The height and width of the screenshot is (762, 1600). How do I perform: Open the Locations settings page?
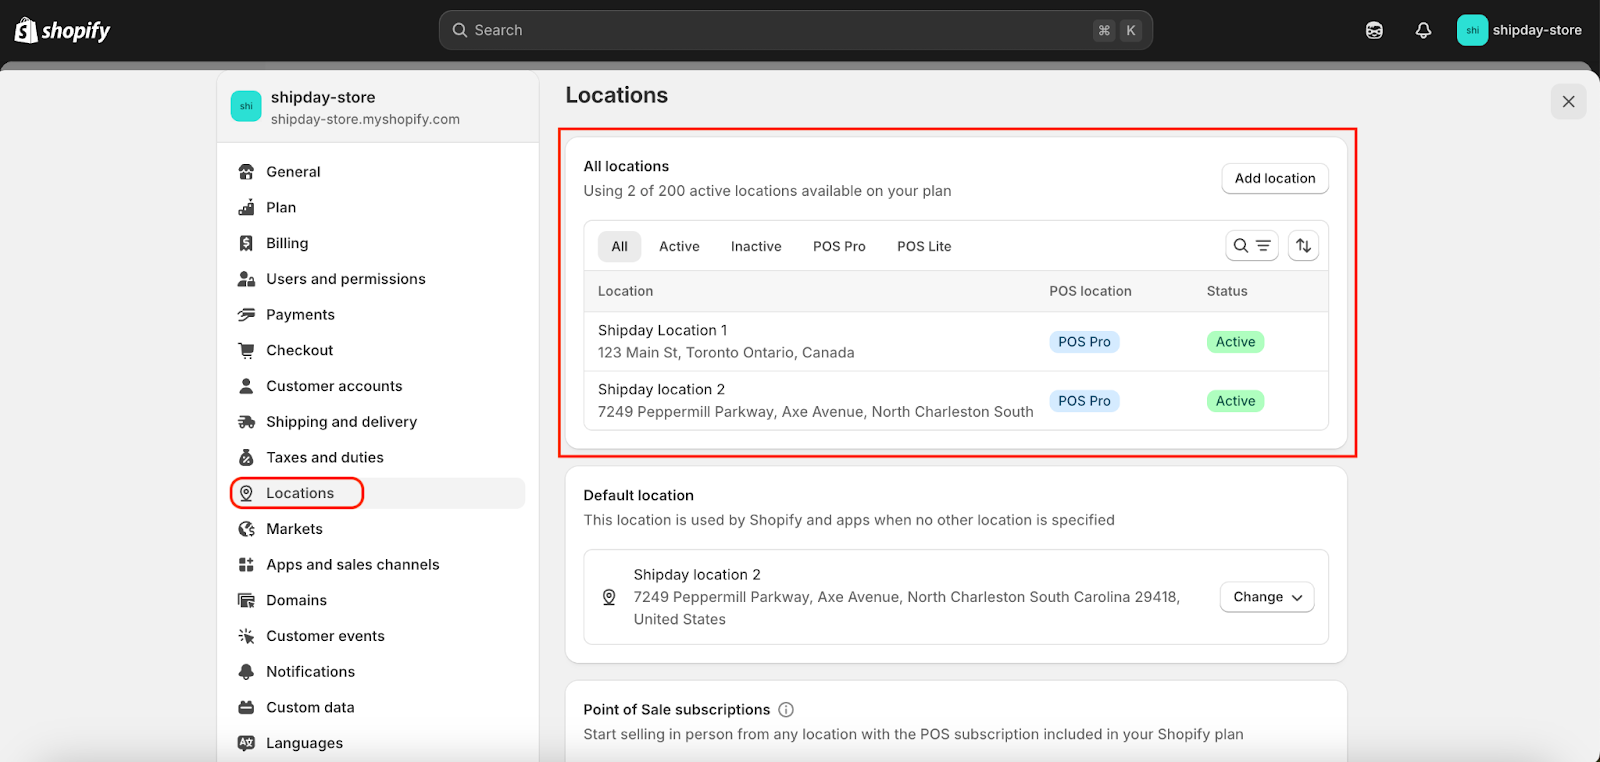(x=378, y=493)
